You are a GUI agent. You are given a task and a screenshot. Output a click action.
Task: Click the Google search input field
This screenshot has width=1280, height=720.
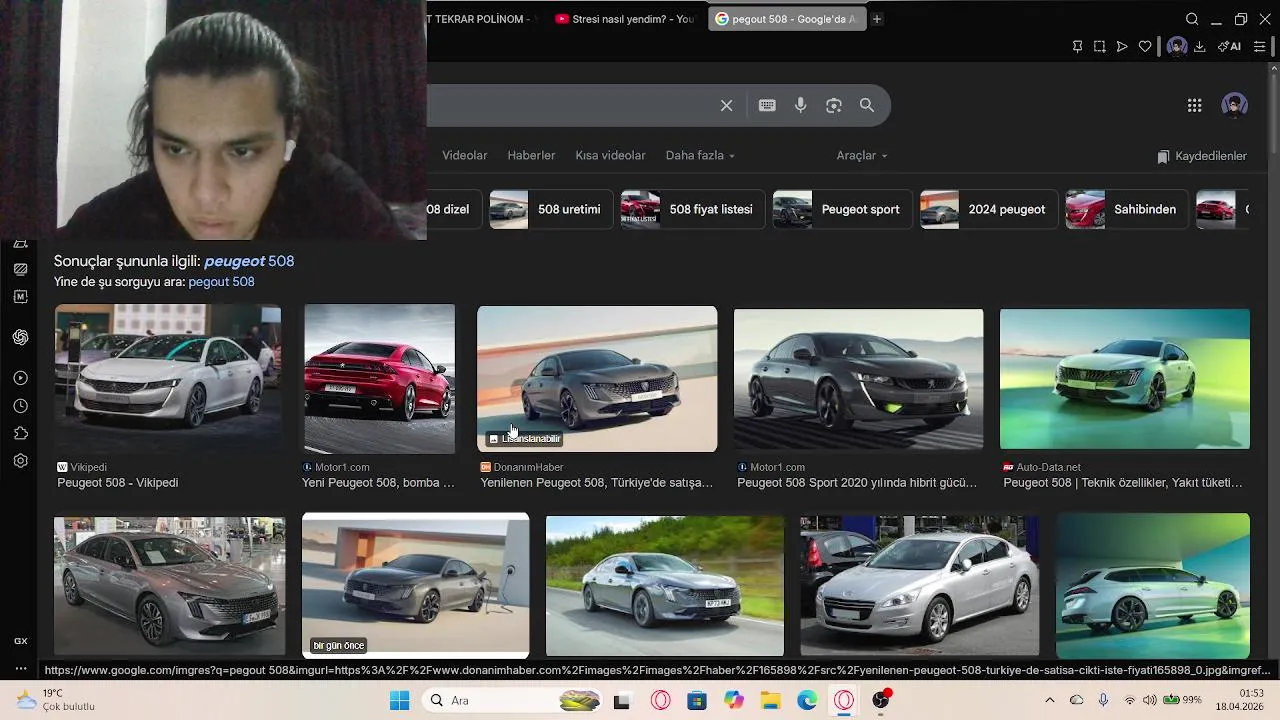click(568, 105)
